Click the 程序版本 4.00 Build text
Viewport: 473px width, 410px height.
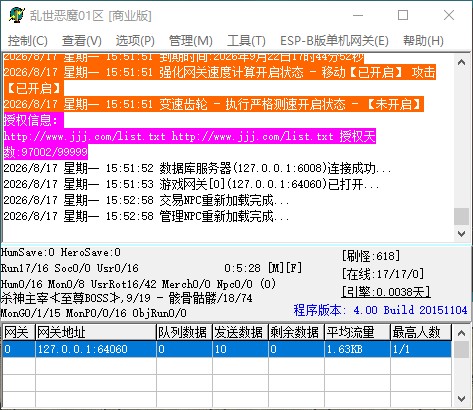(380, 310)
